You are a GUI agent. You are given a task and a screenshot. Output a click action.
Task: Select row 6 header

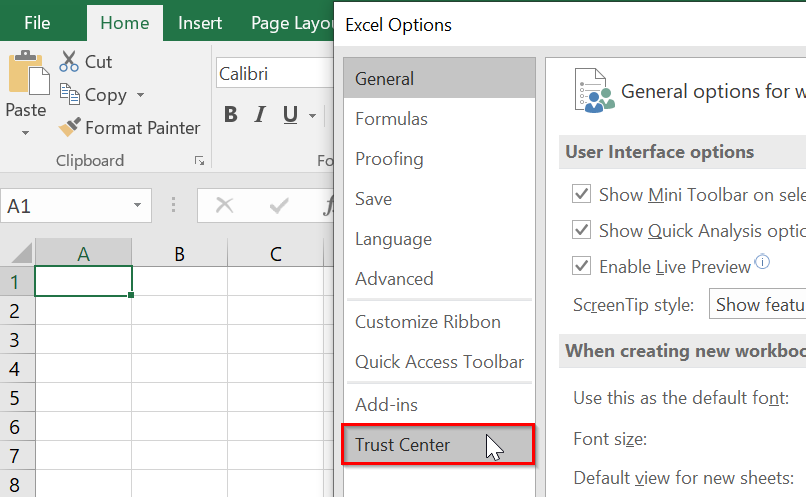point(17,426)
